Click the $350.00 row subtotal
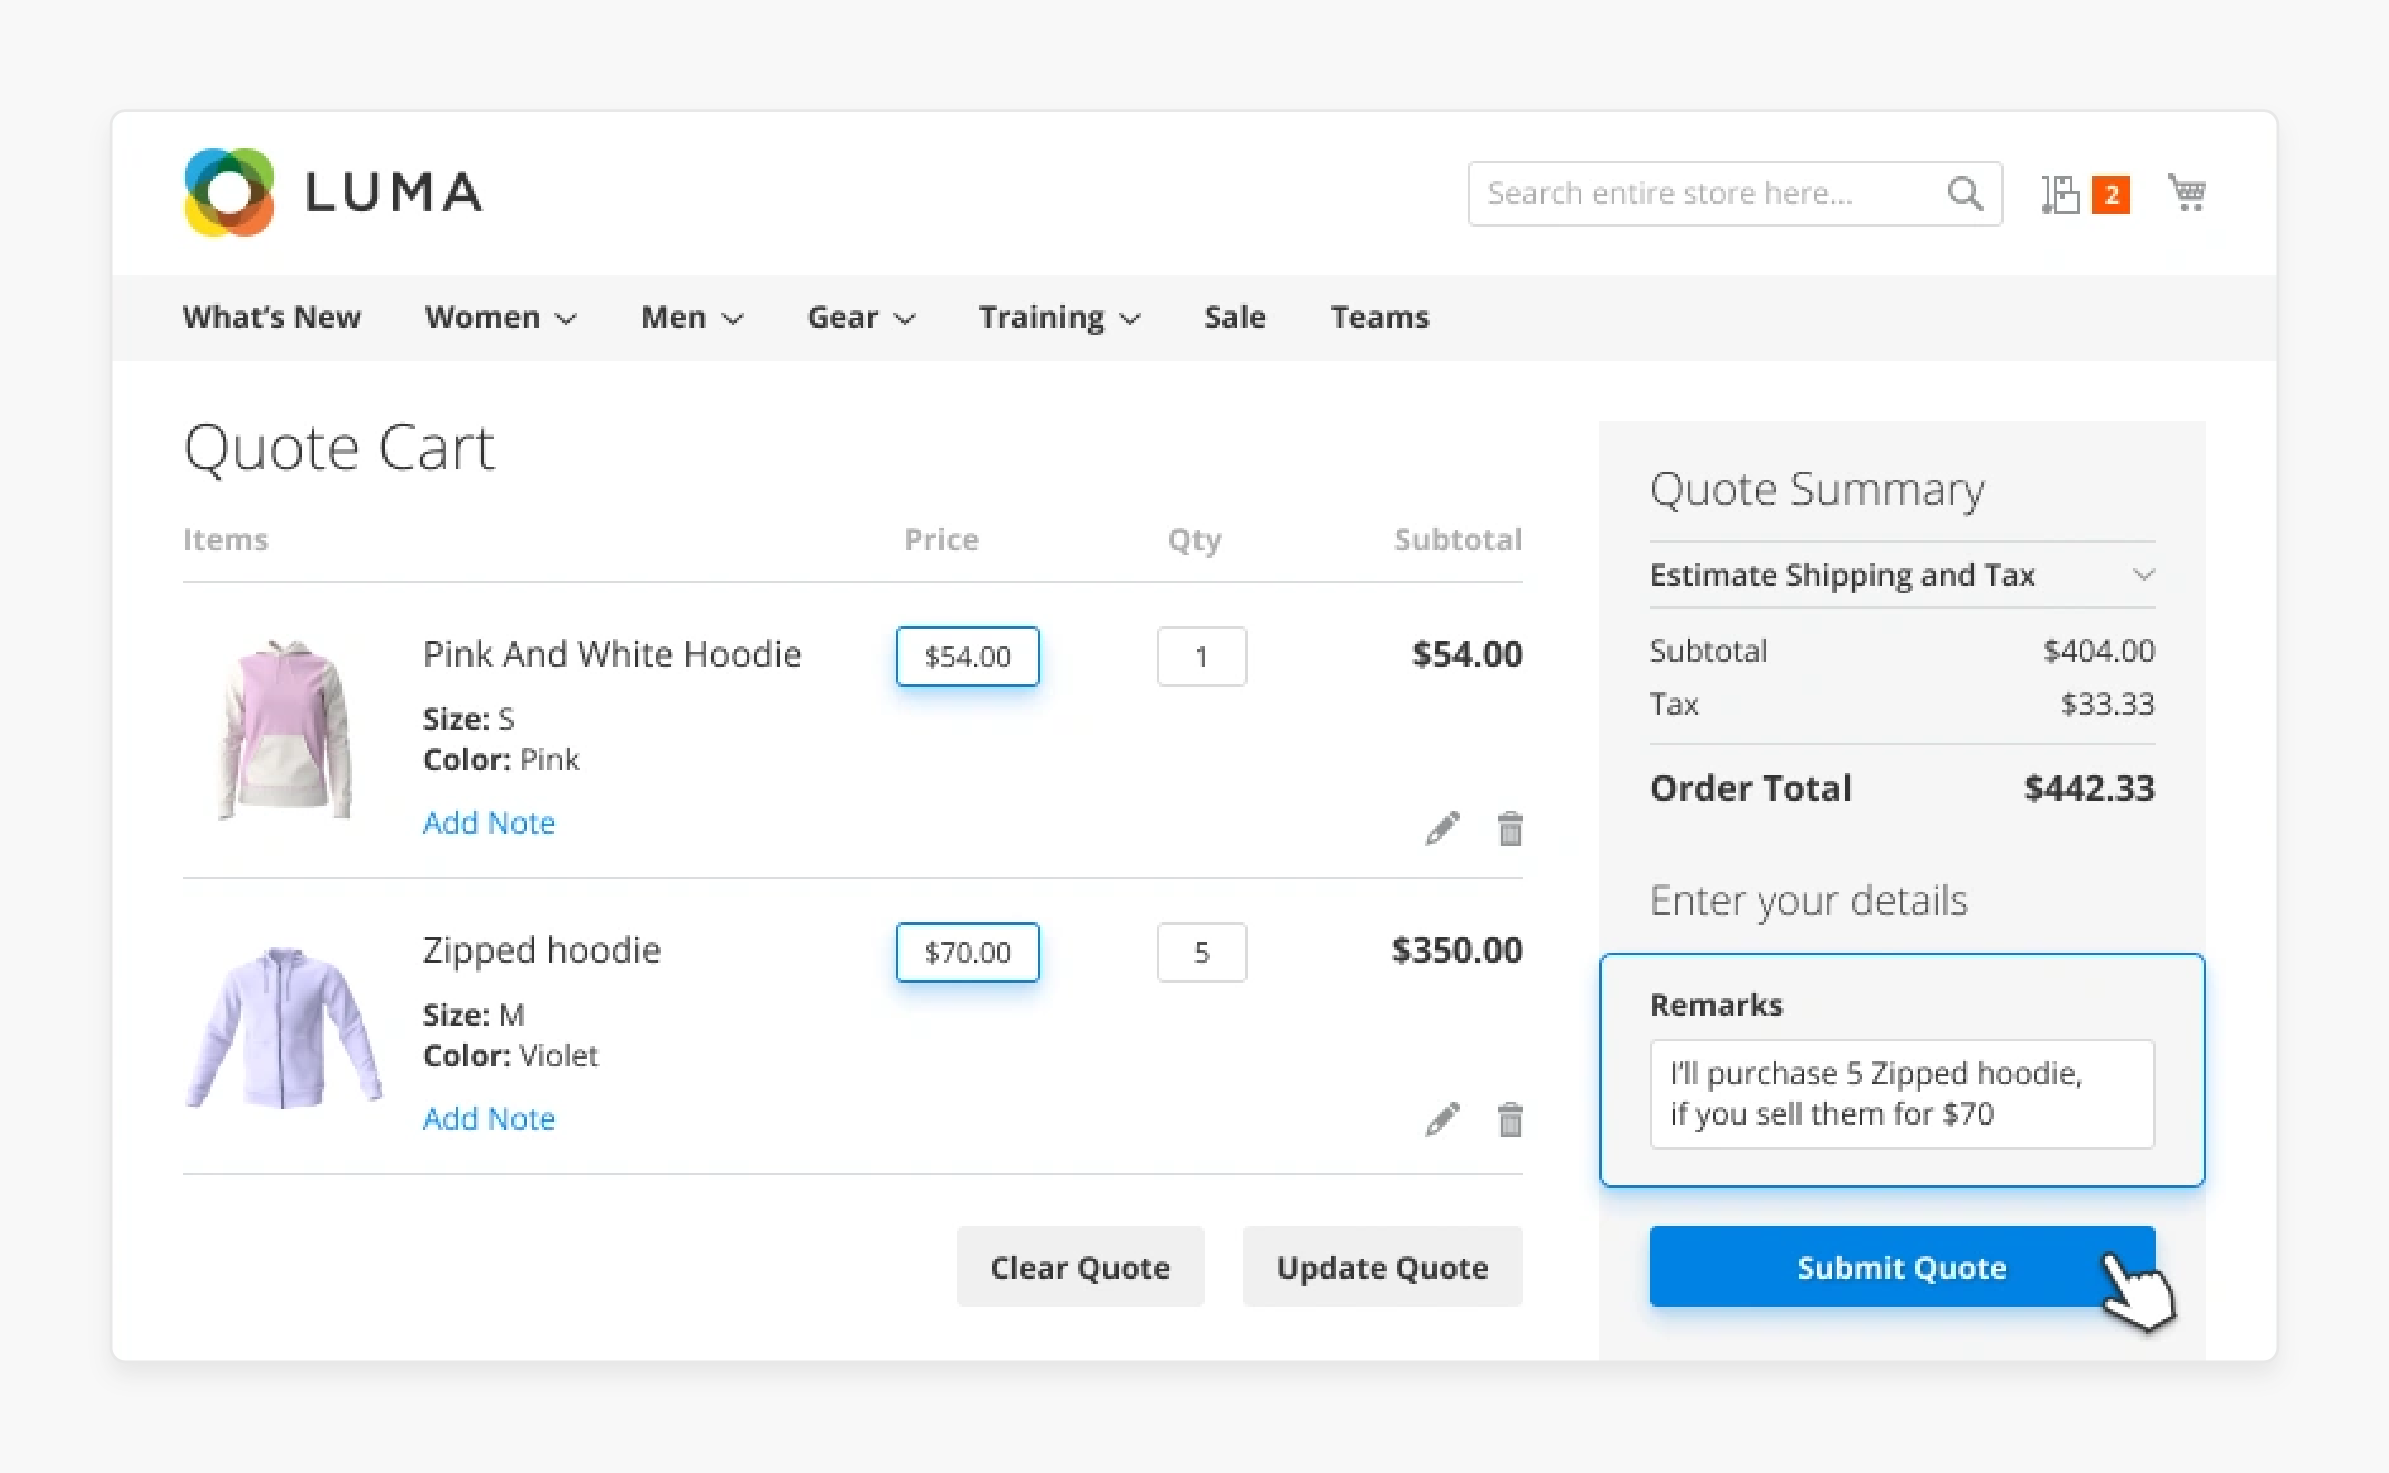Screen dimensions: 2389x1473 1457,950
